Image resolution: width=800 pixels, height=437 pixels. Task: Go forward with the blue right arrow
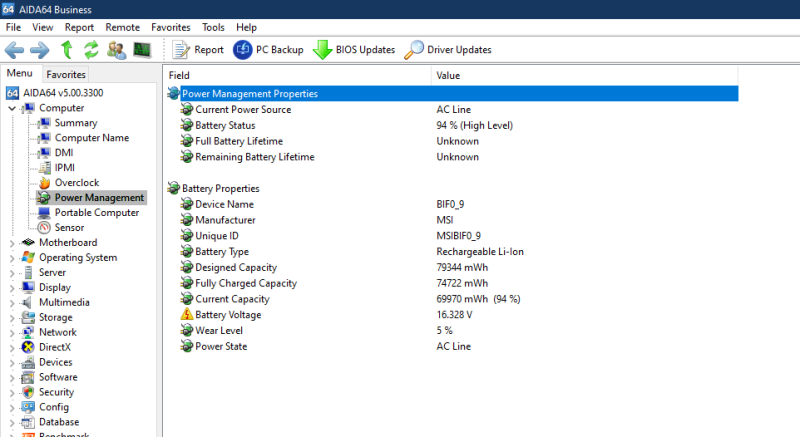40,50
